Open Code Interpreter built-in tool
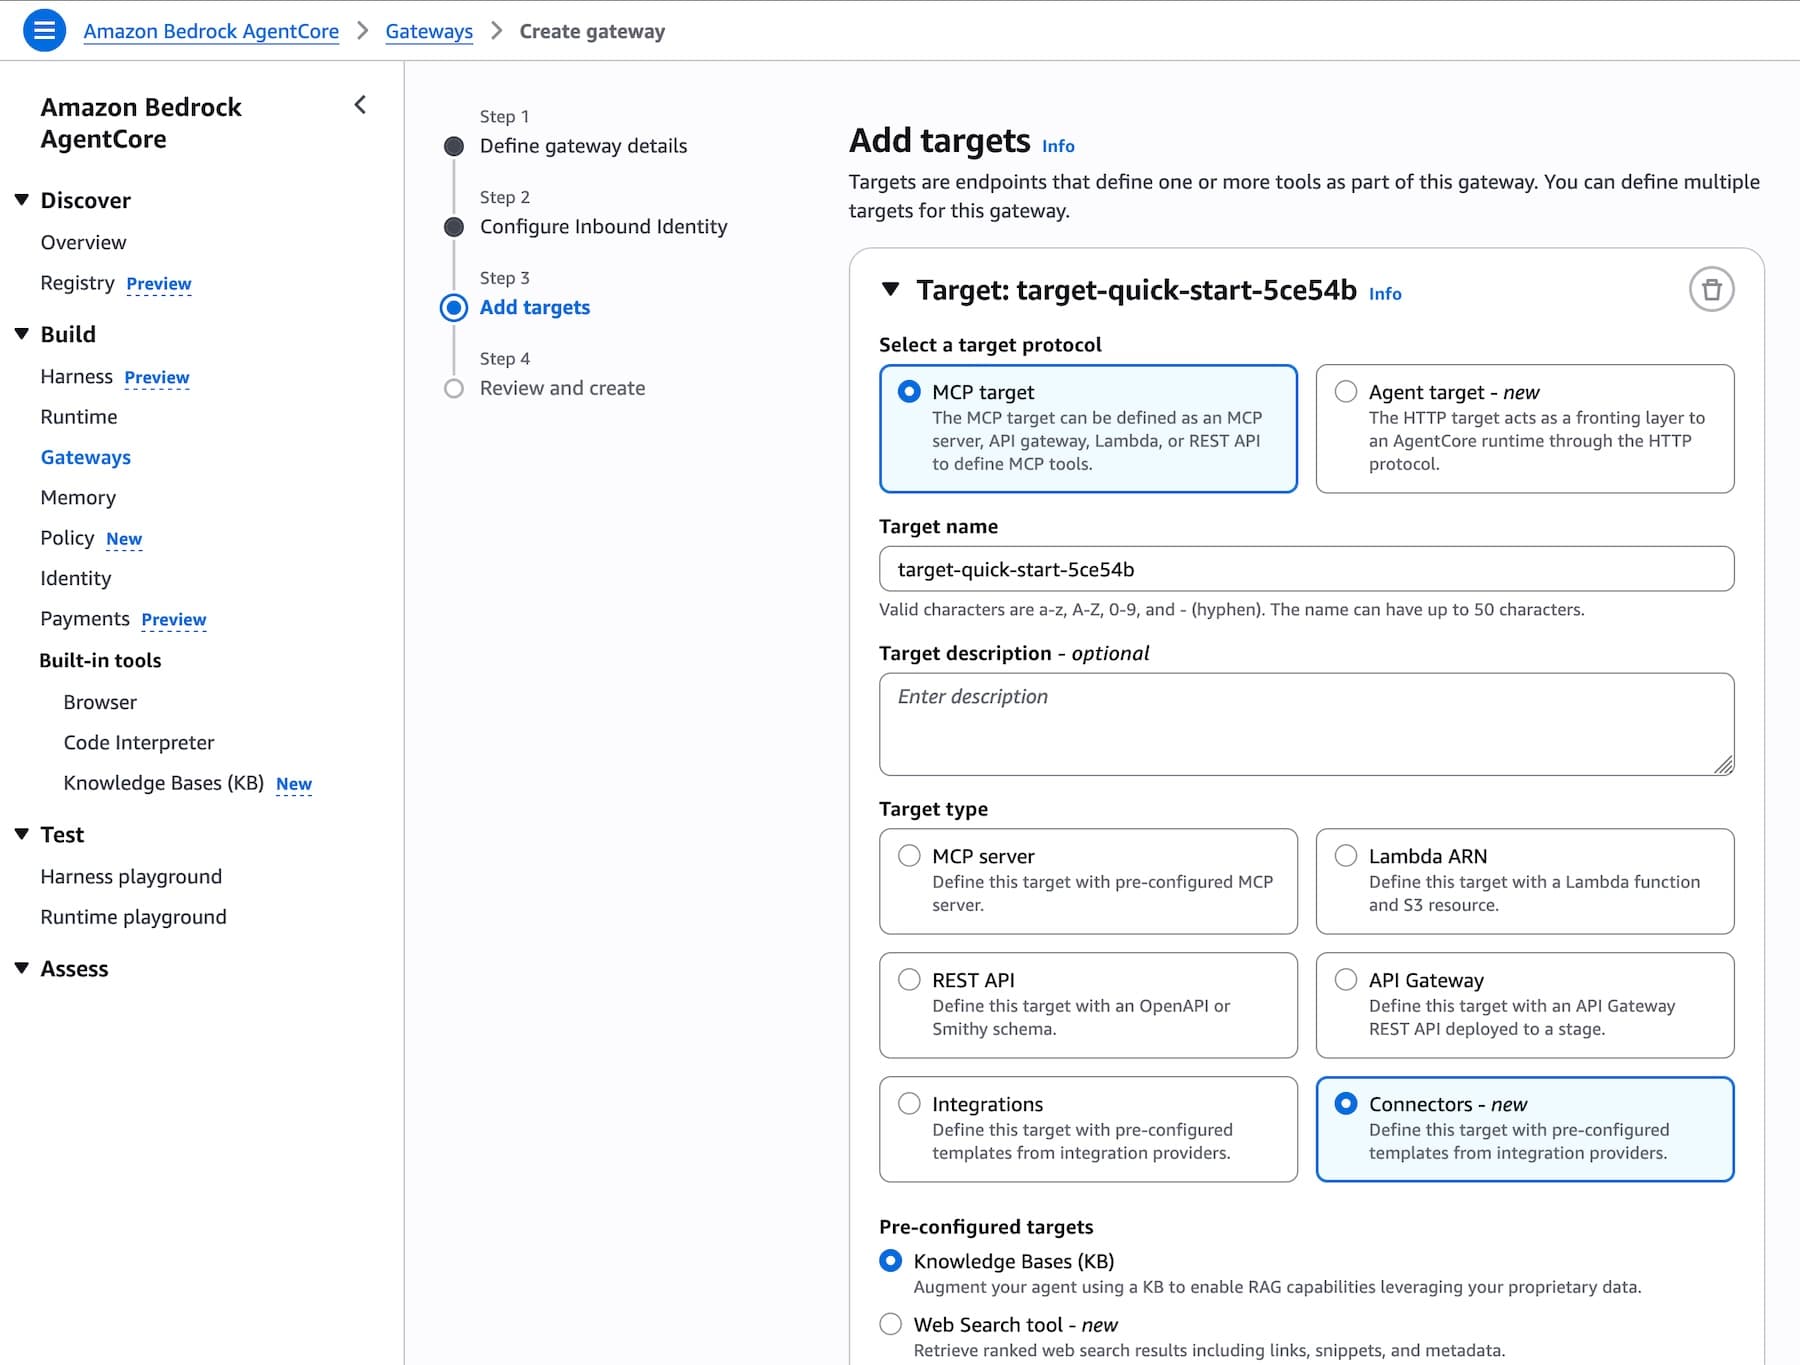This screenshot has height=1365, width=1800. [x=139, y=742]
